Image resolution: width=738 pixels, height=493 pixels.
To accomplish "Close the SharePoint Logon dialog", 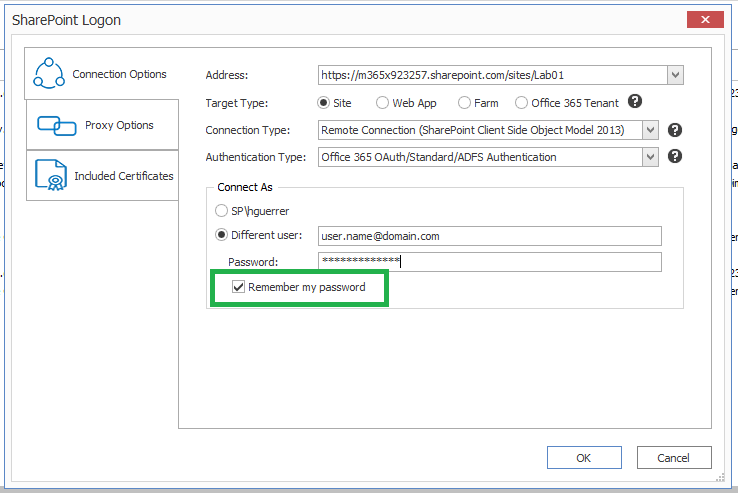I will pyautogui.click(x=705, y=19).
